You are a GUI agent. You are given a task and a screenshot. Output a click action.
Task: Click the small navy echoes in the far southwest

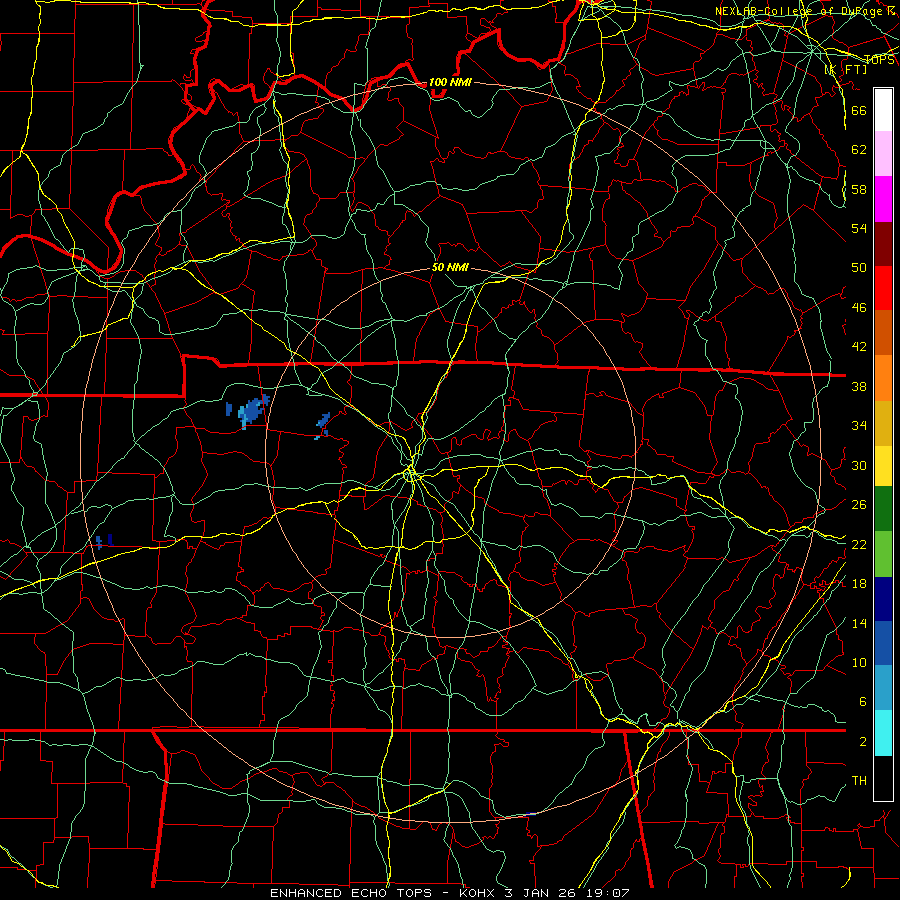pyautogui.click(x=104, y=541)
